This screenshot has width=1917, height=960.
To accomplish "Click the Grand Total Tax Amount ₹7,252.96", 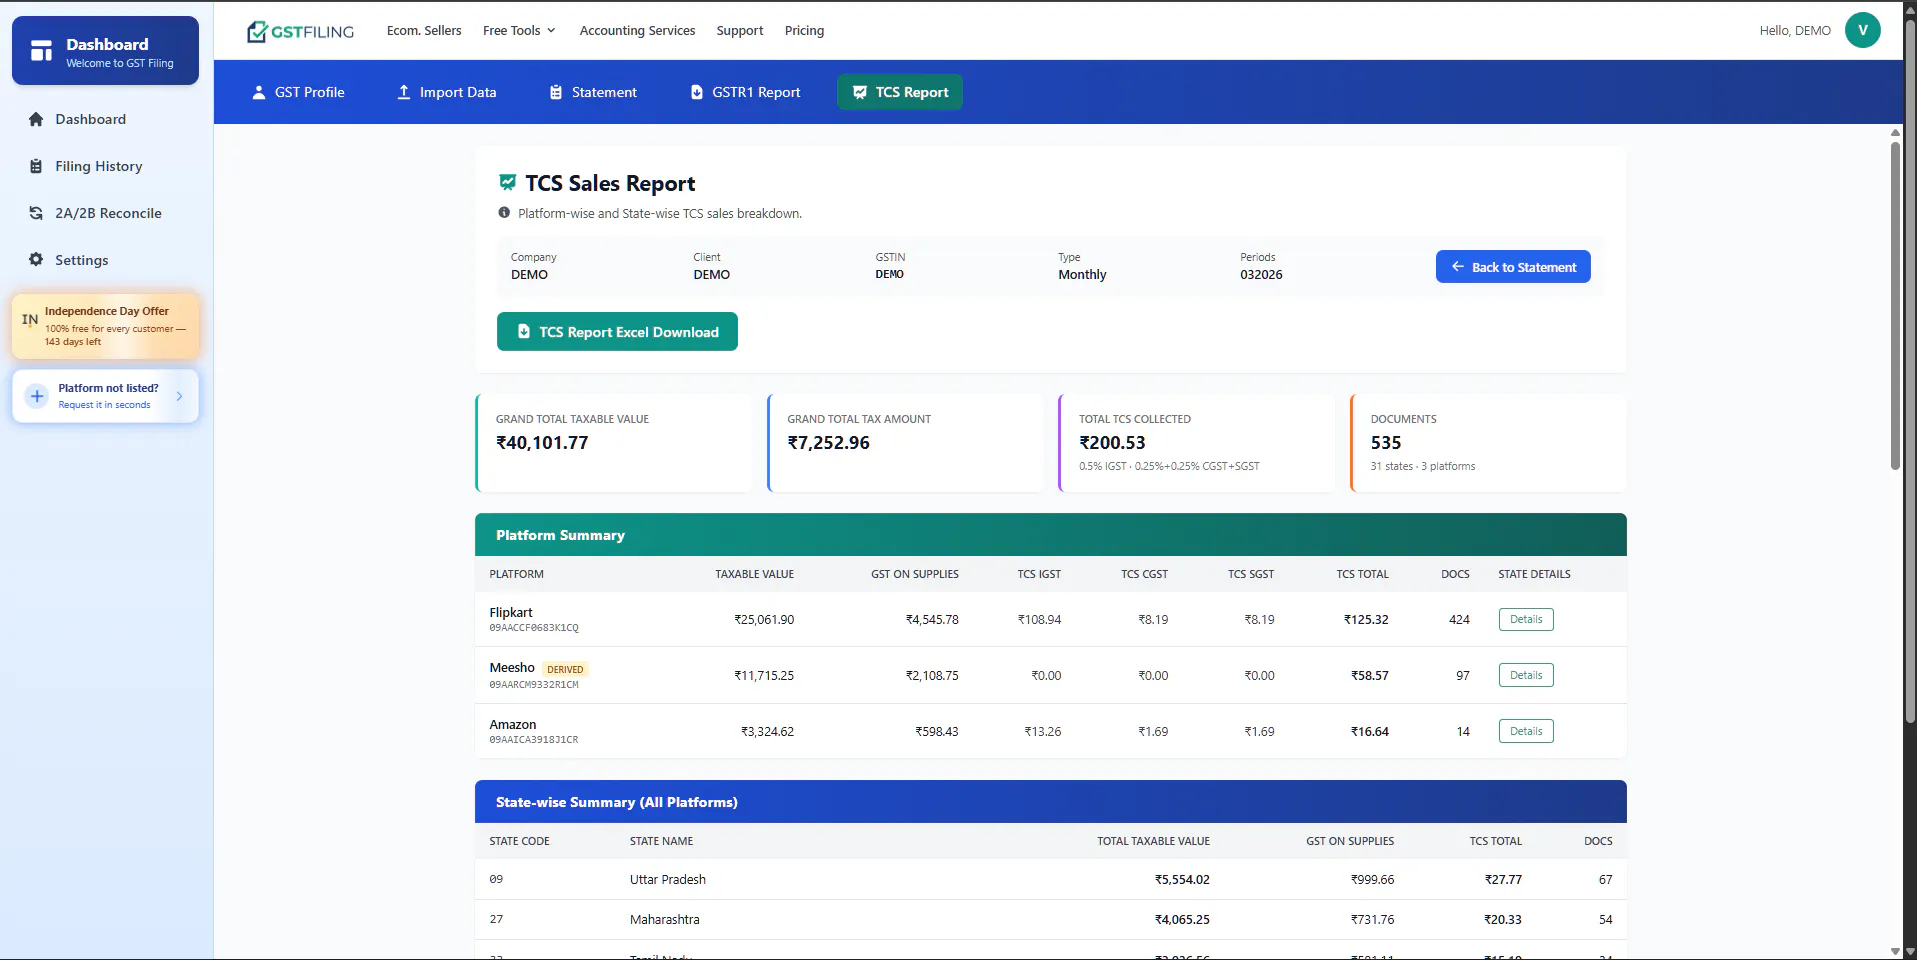I will [828, 443].
